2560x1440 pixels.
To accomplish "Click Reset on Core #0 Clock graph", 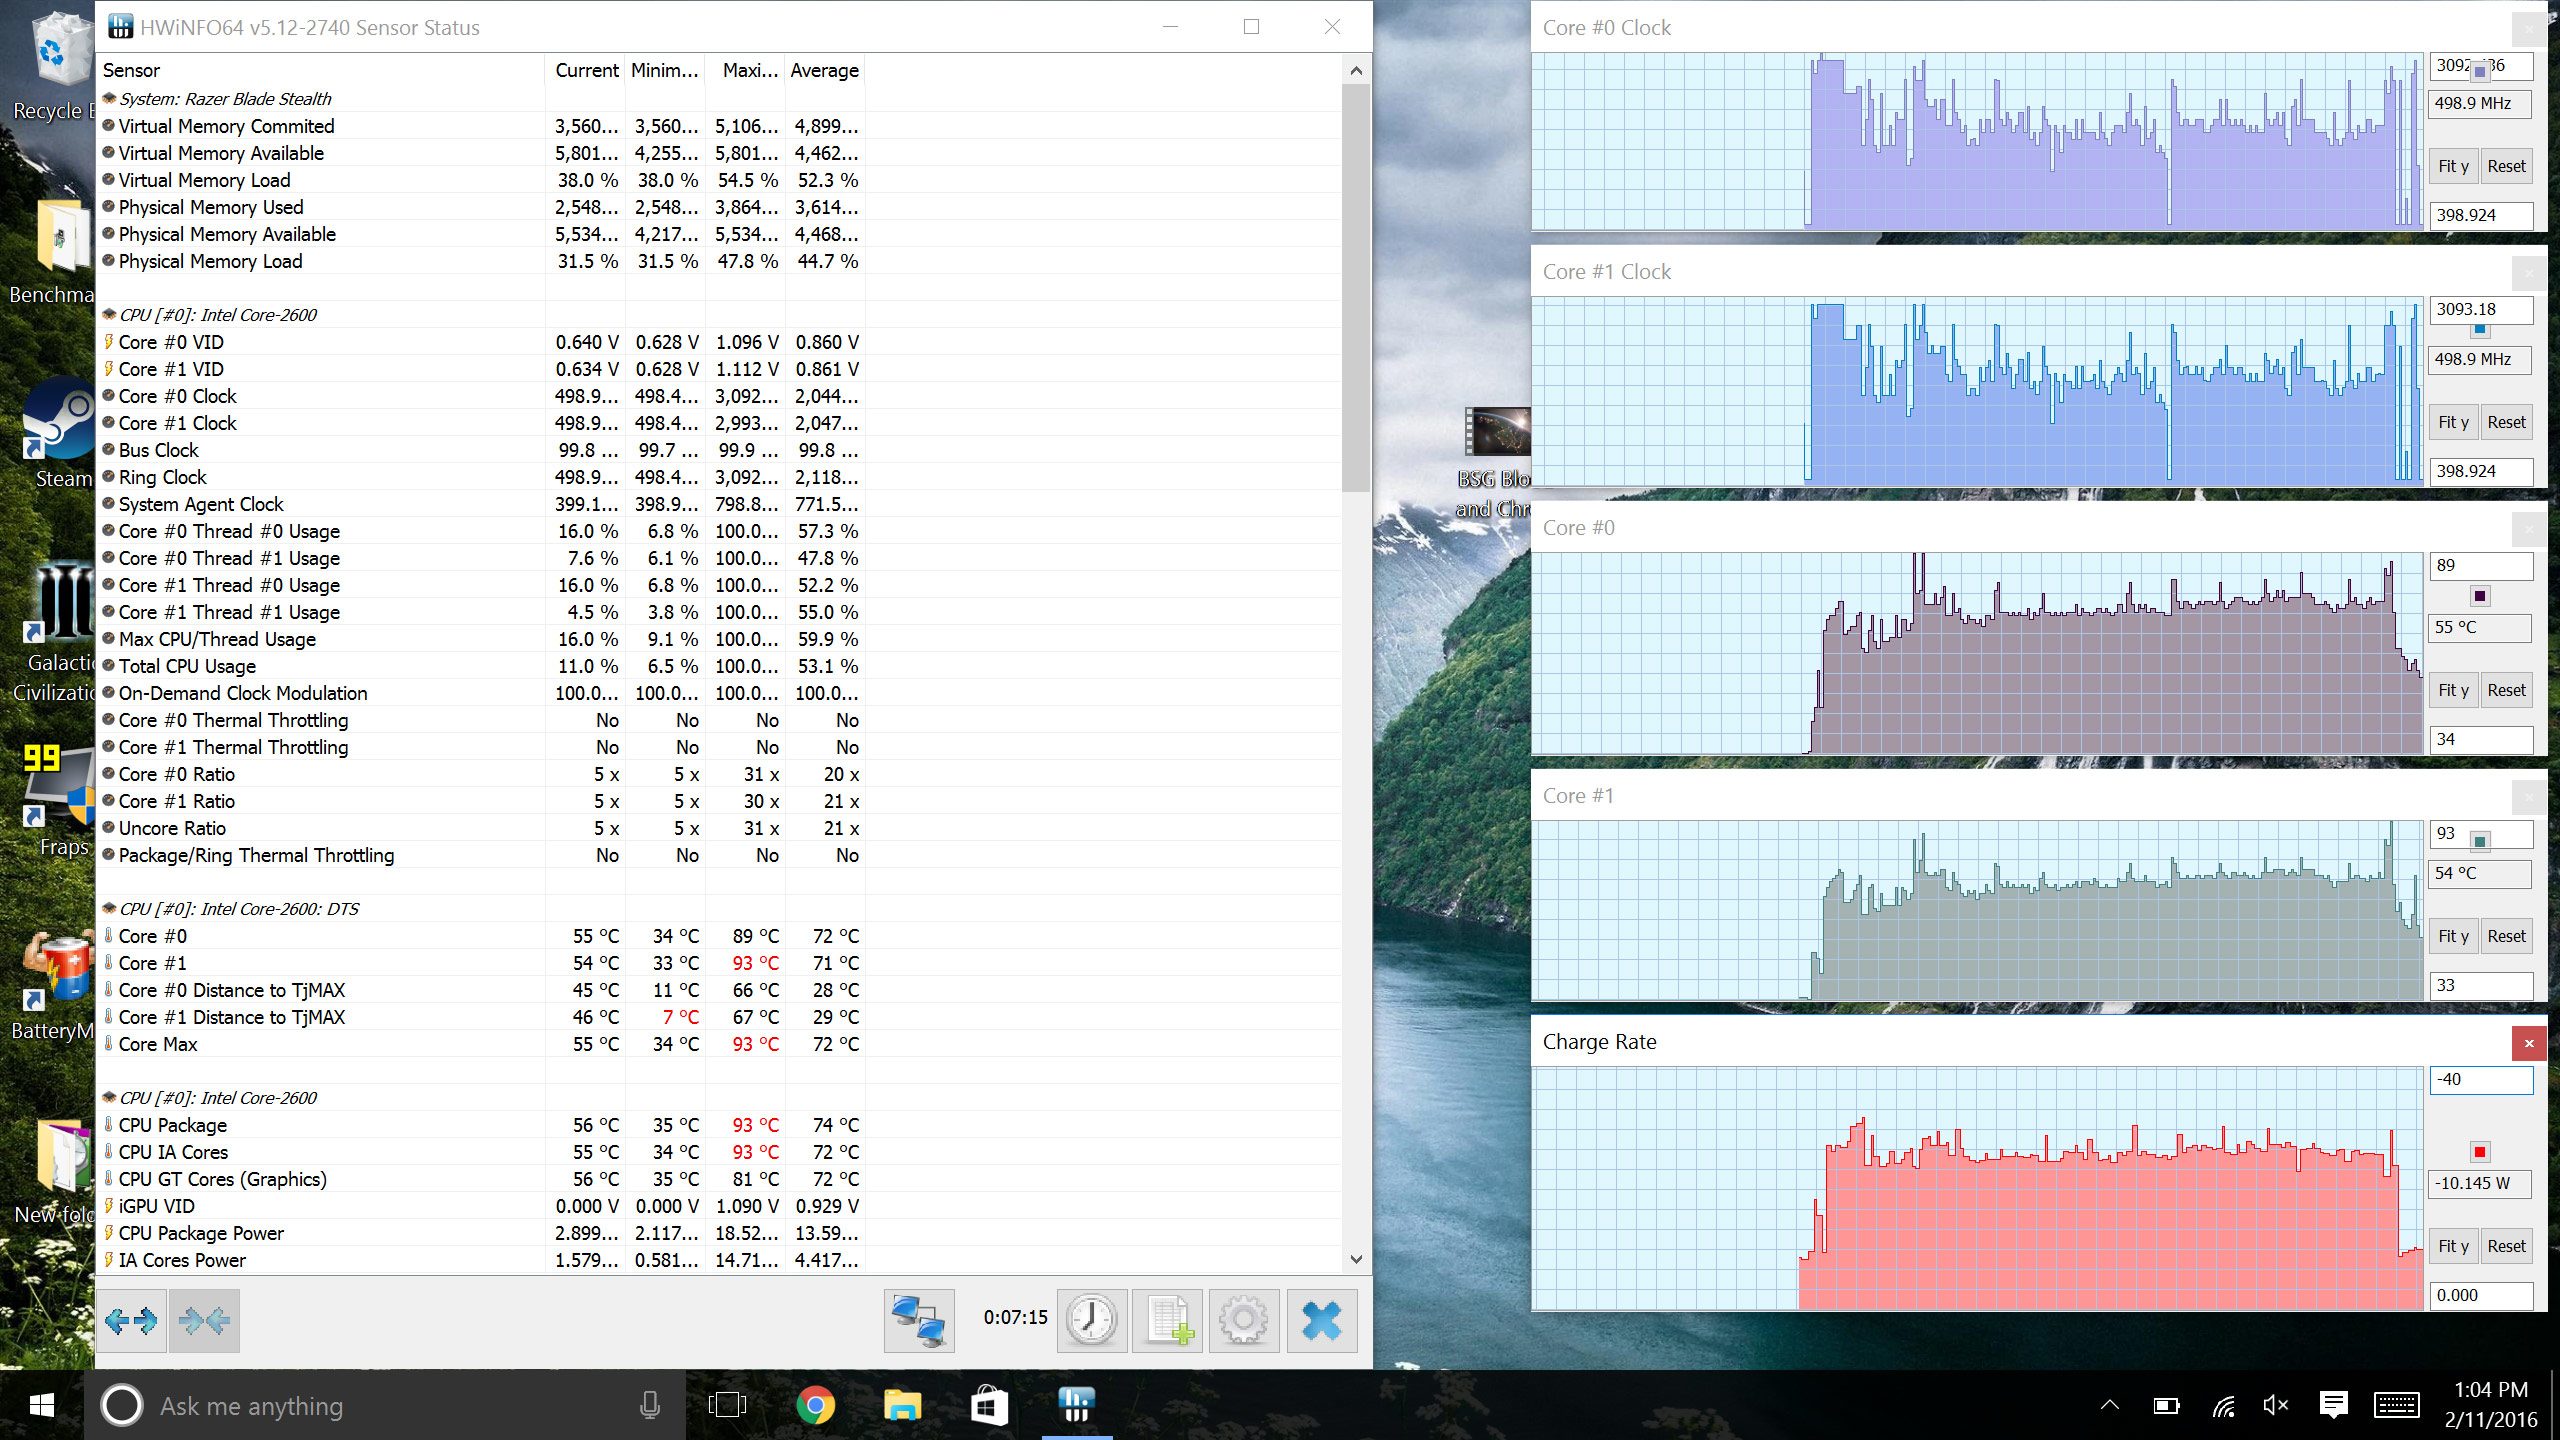I will coord(2506,166).
